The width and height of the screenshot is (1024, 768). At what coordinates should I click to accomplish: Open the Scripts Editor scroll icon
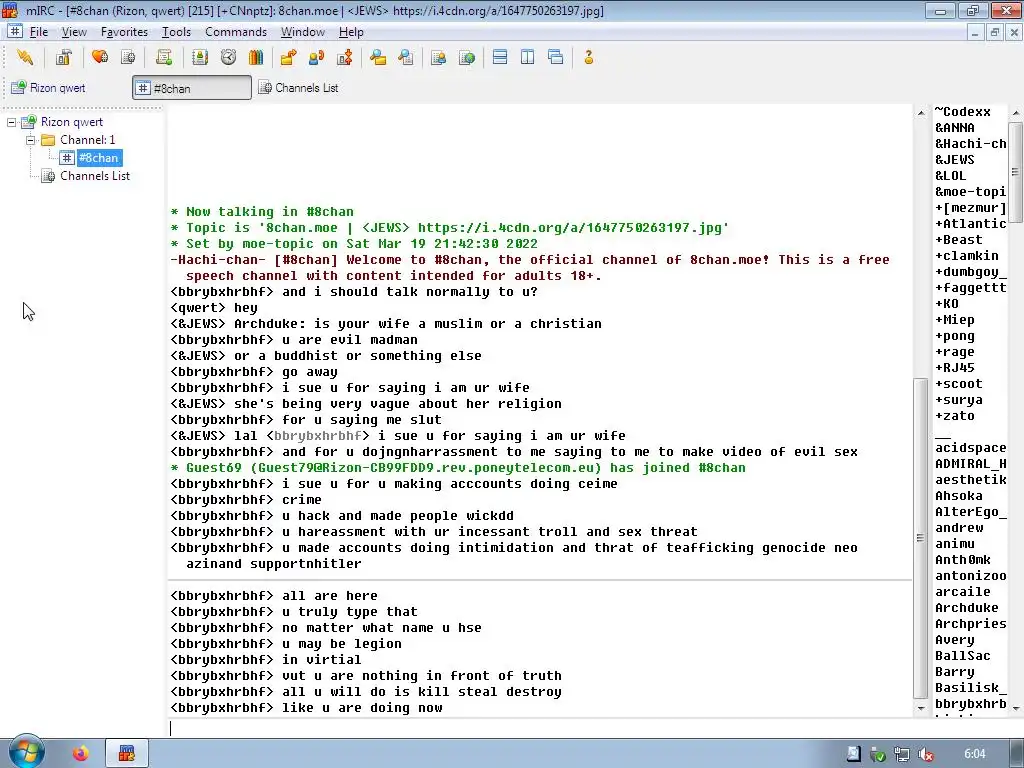coord(164,57)
